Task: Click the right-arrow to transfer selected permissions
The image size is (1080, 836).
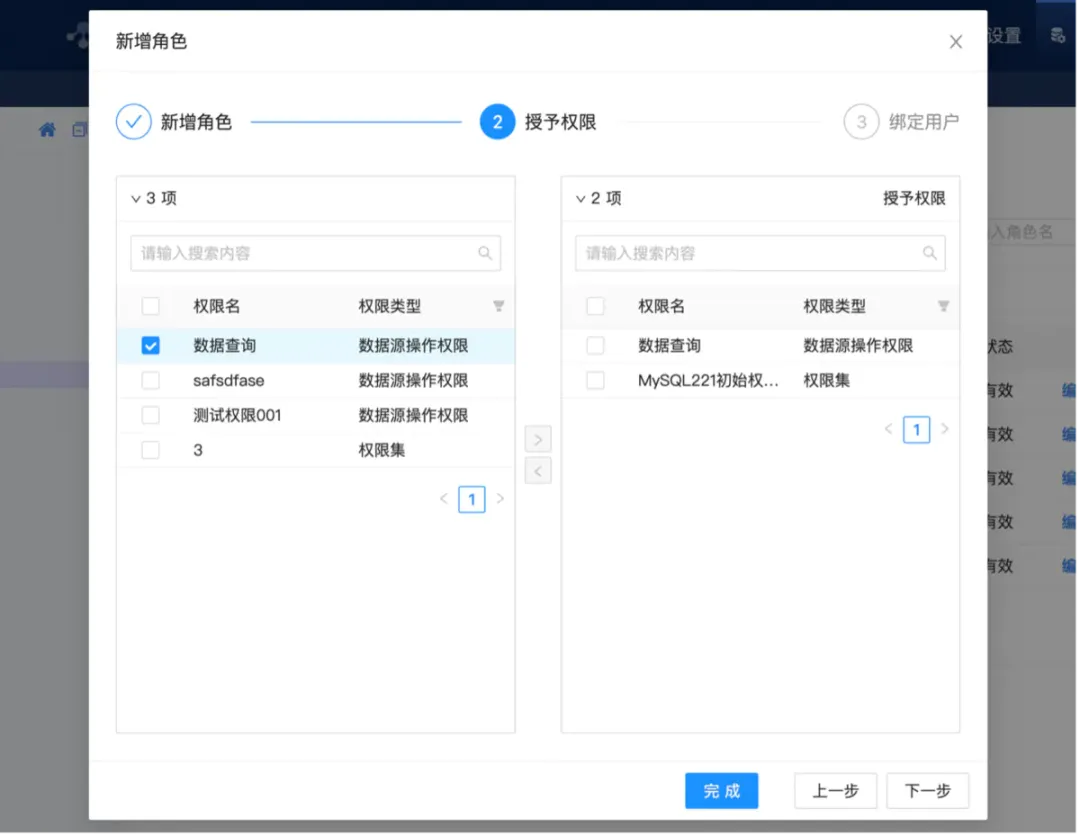Action: [x=538, y=438]
